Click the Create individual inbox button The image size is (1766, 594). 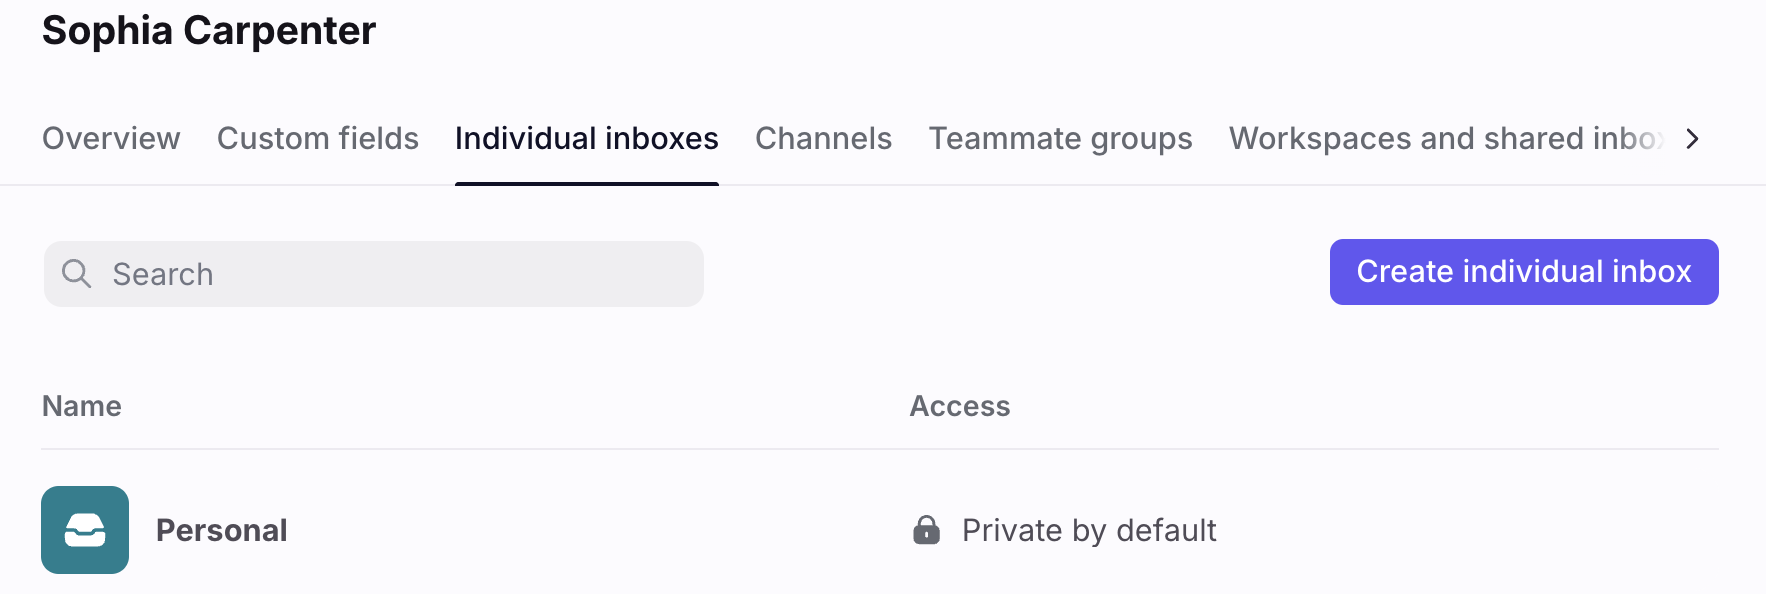[1524, 272]
